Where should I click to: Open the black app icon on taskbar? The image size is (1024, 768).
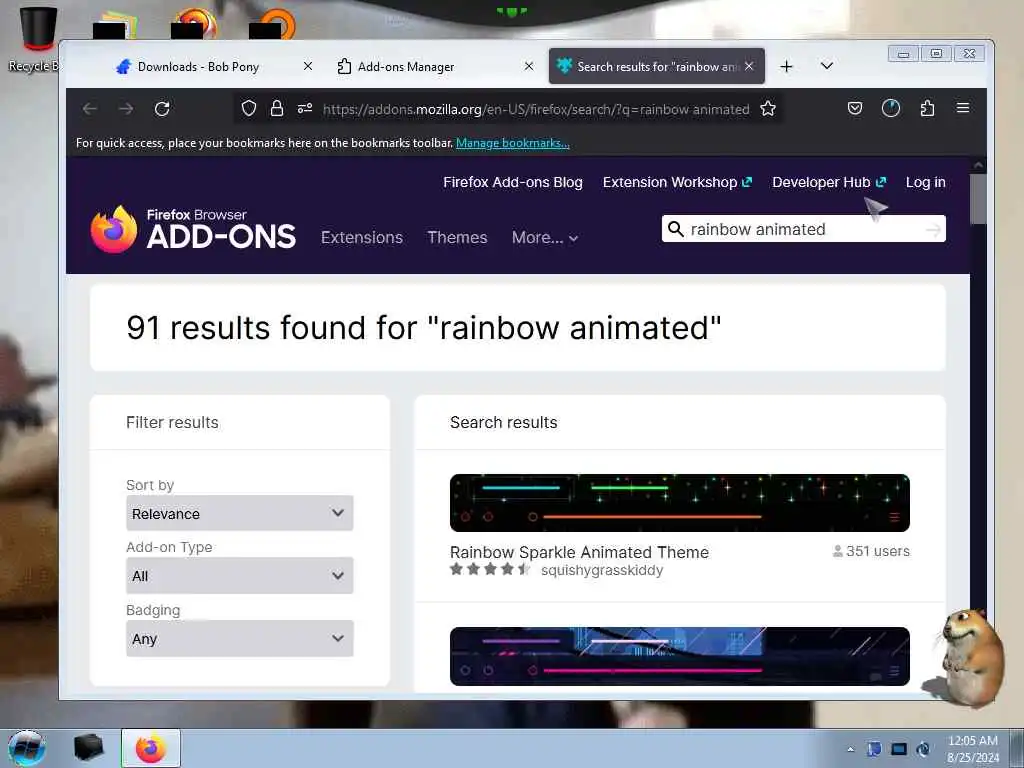[88, 748]
